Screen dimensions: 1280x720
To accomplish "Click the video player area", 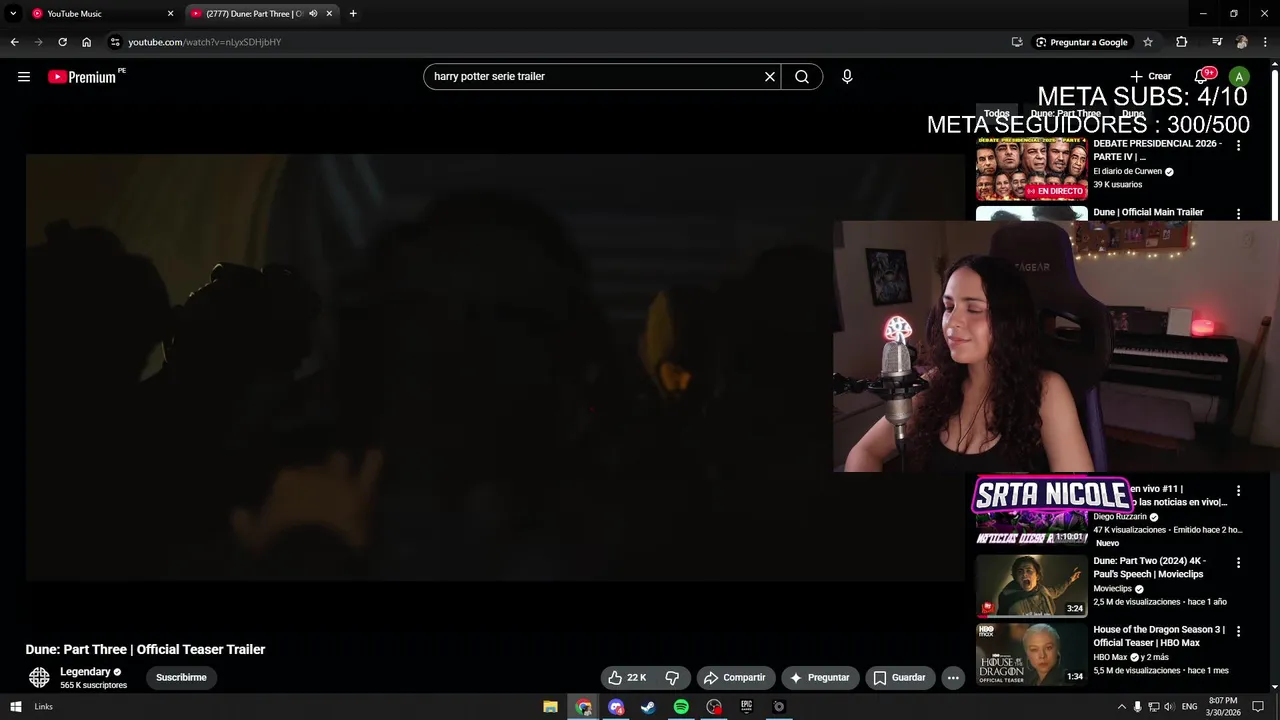I will pyautogui.click(x=495, y=367).
